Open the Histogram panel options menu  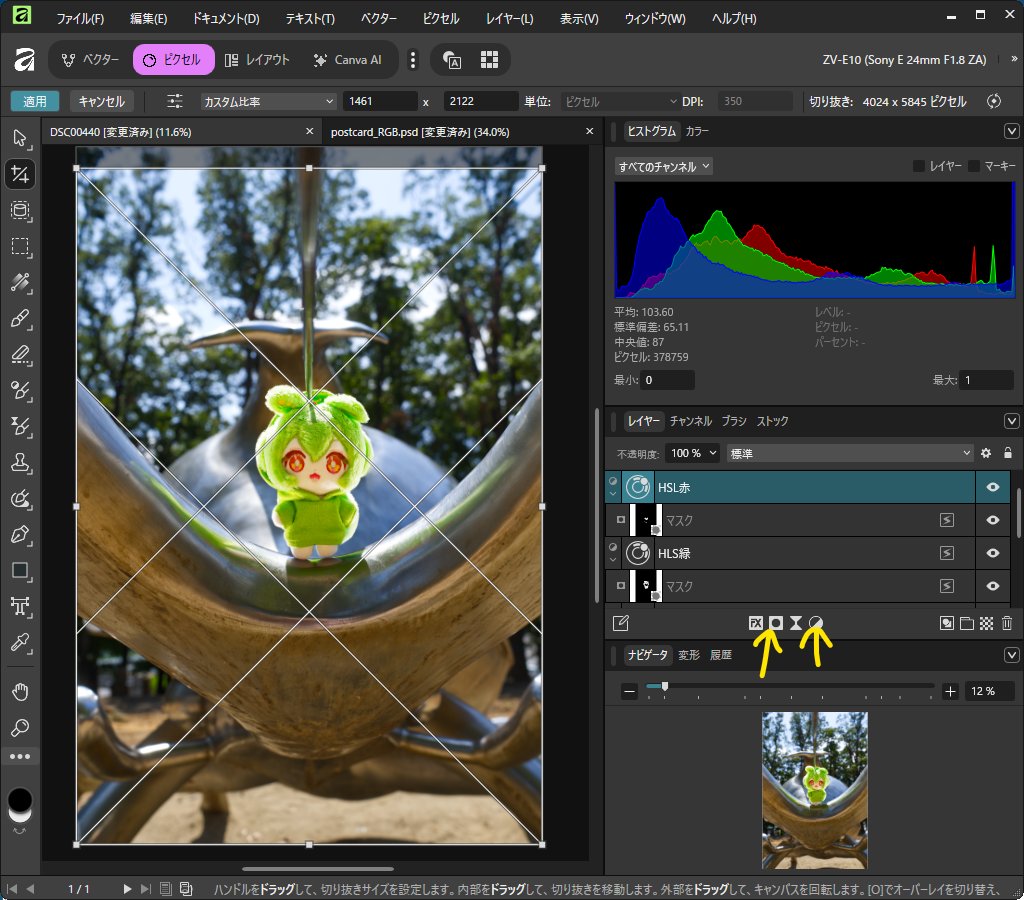pos(1011,131)
